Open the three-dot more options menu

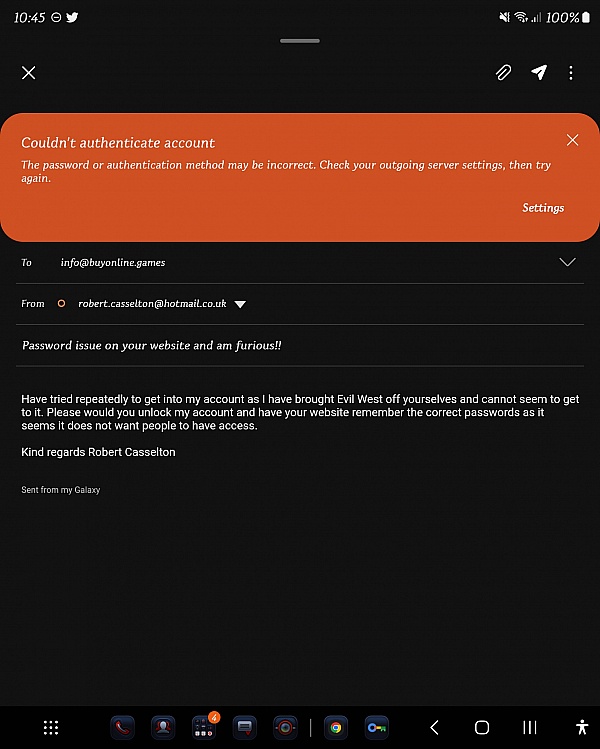click(x=571, y=73)
